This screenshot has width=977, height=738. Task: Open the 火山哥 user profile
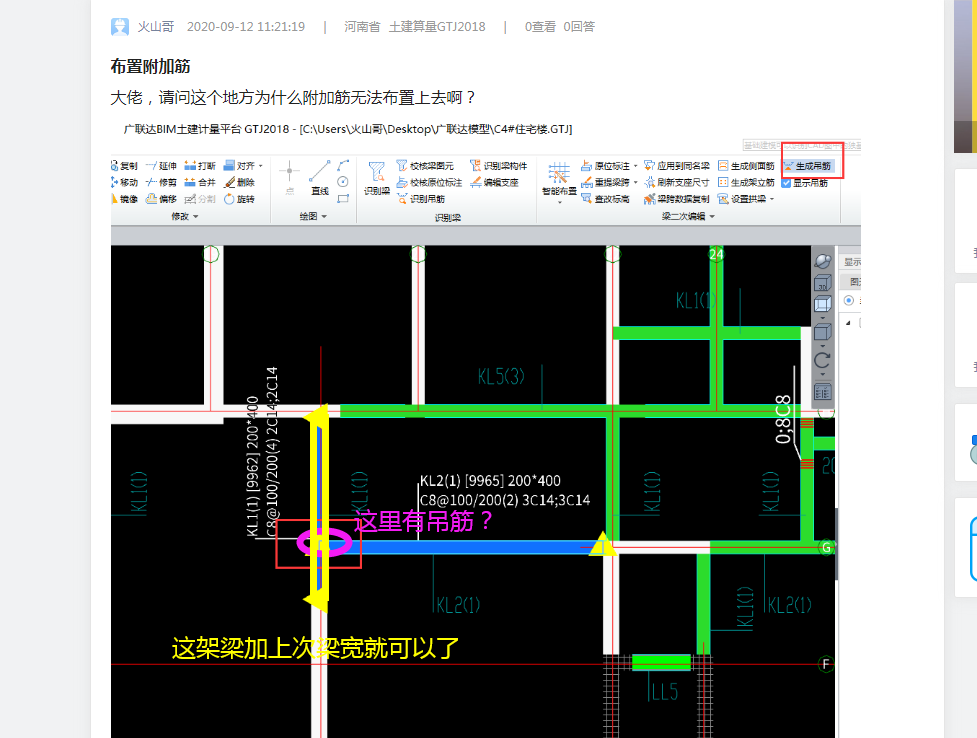[x=155, y=26]
